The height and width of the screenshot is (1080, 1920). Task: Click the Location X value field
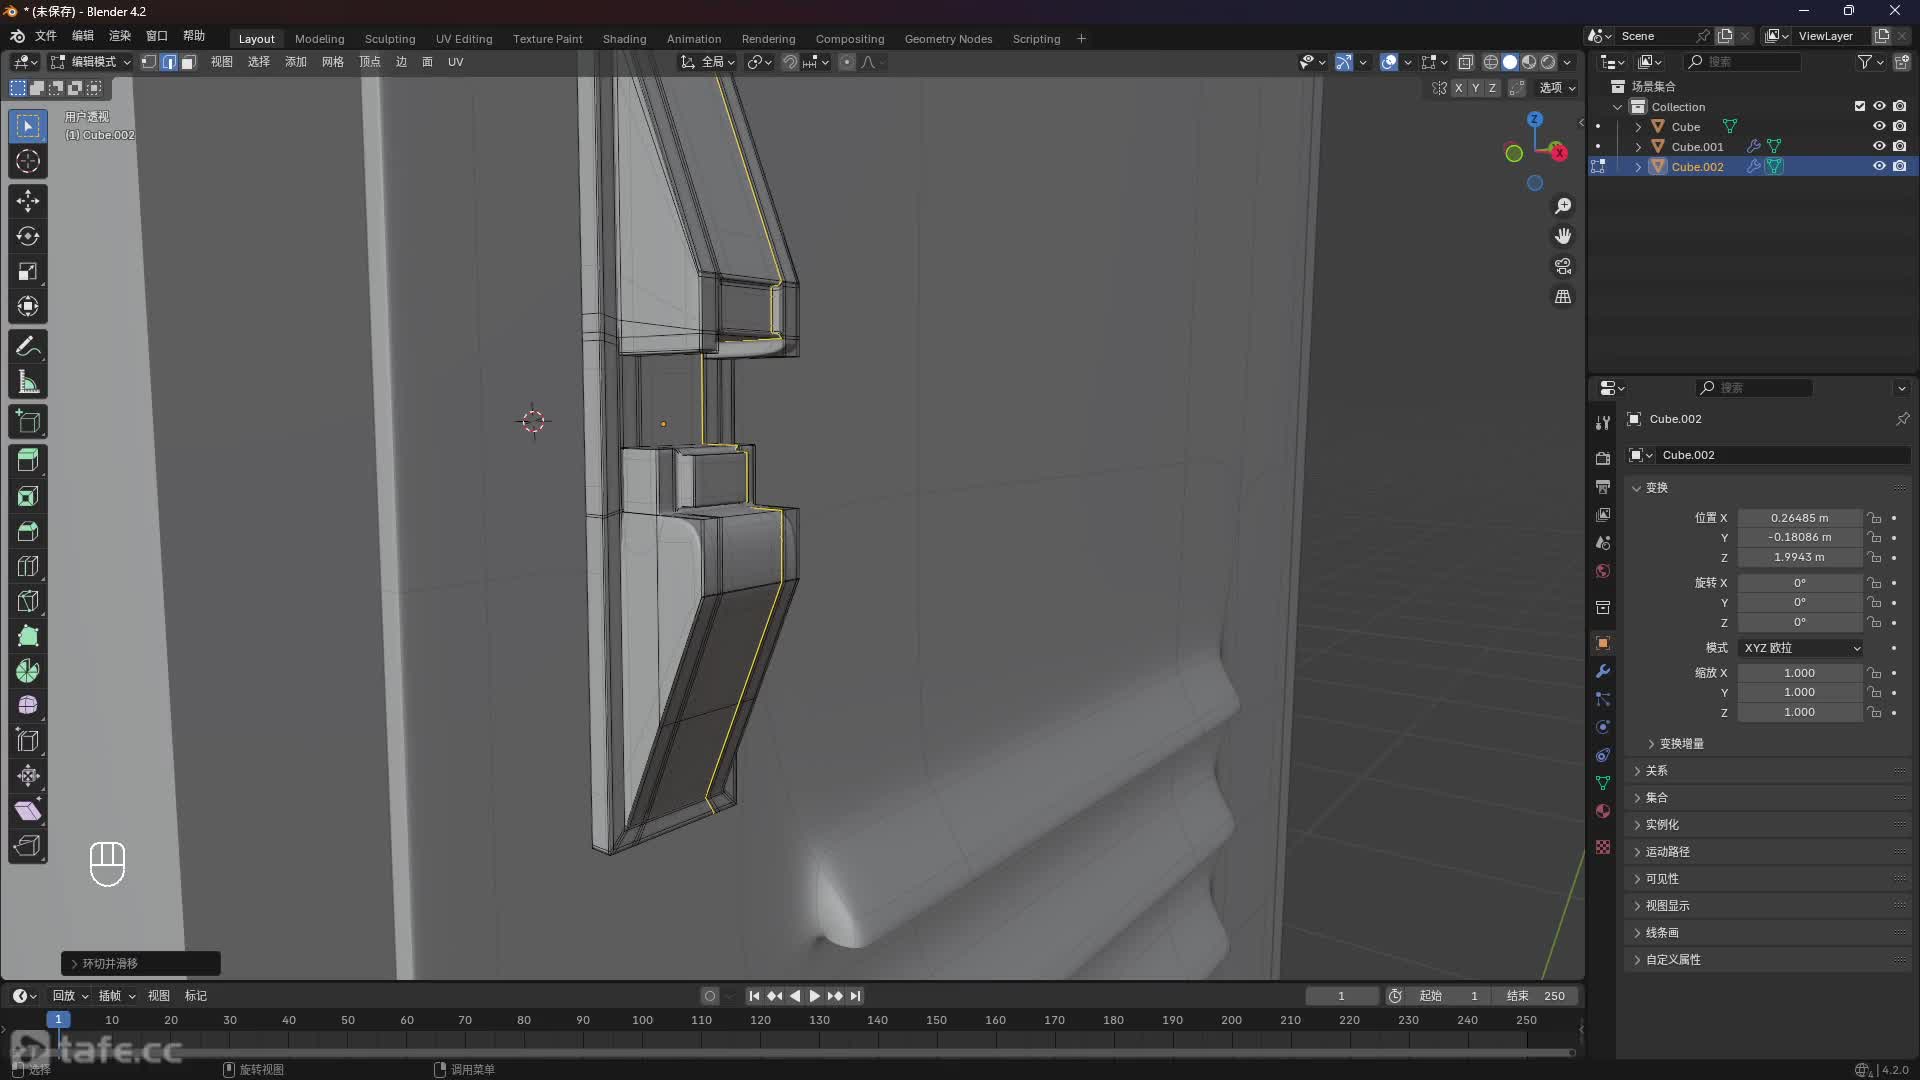coord(1799,518)
